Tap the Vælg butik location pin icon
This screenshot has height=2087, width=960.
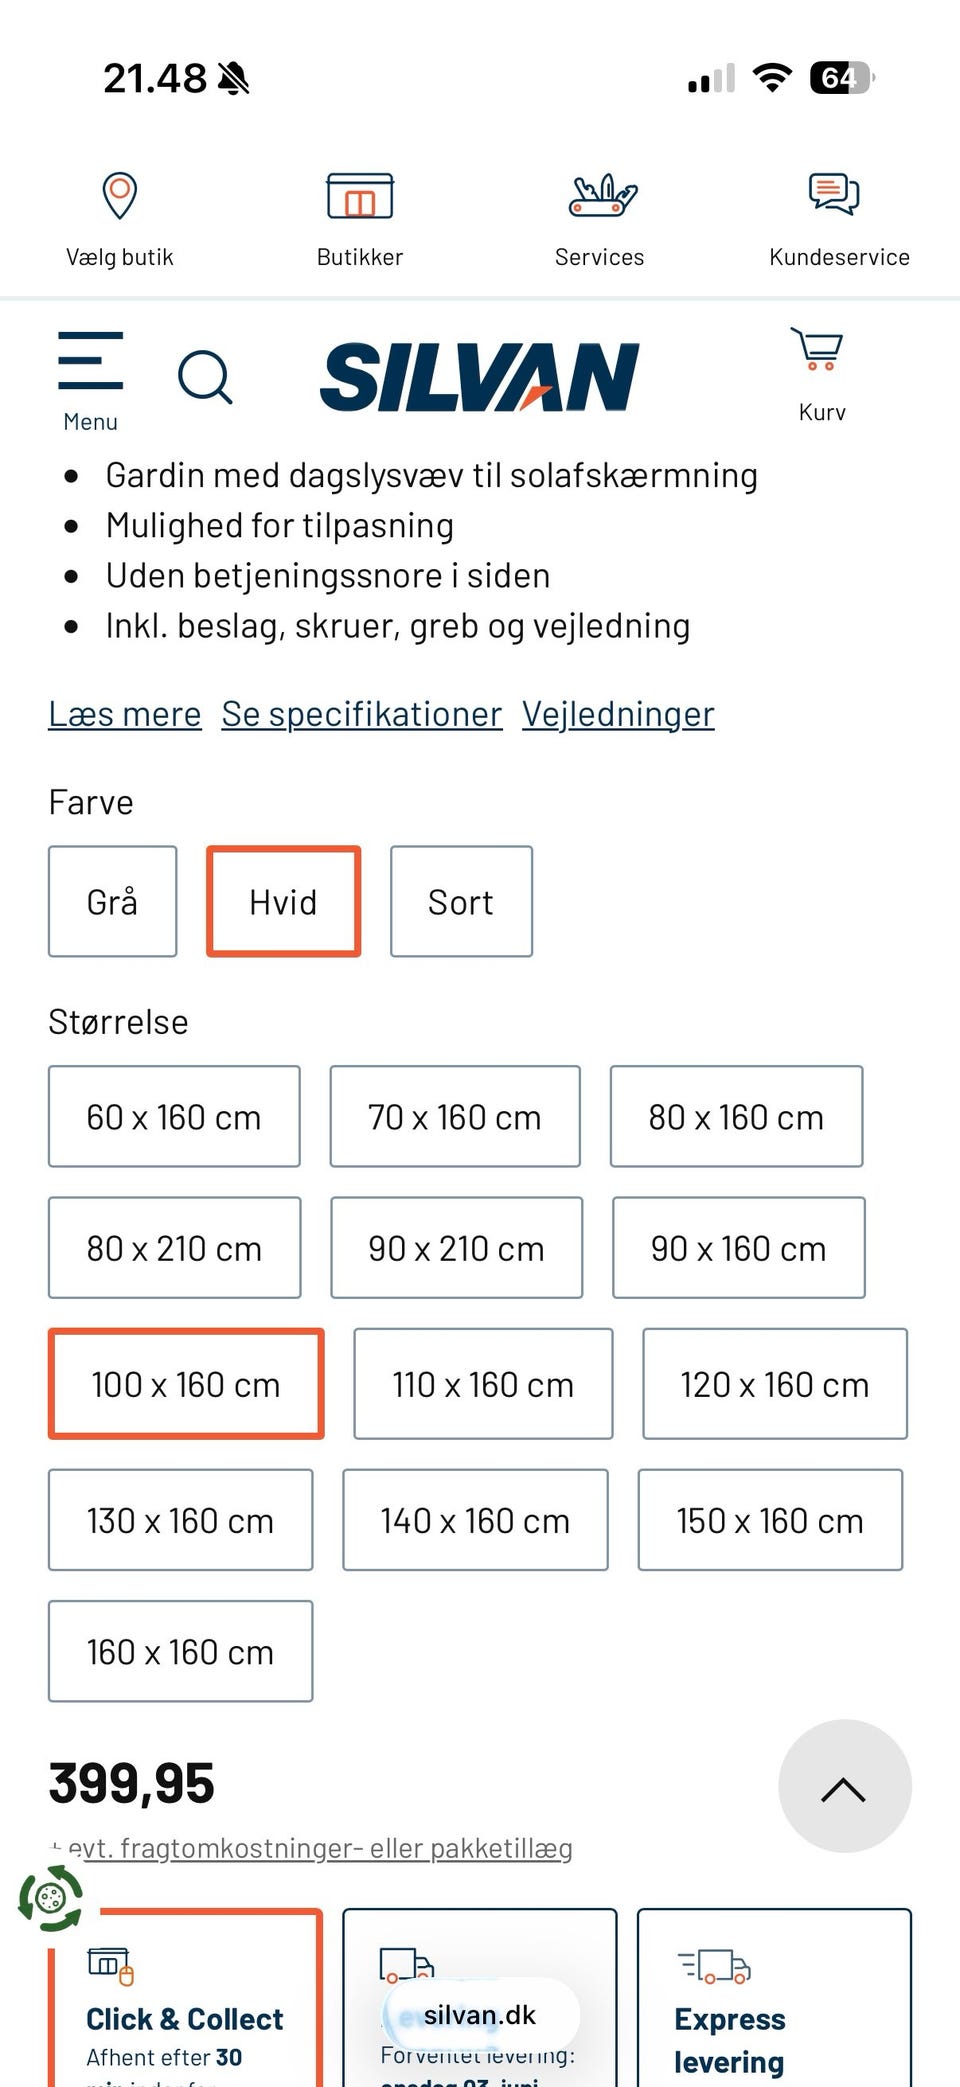pyautogui.click(x=119, y=195)
